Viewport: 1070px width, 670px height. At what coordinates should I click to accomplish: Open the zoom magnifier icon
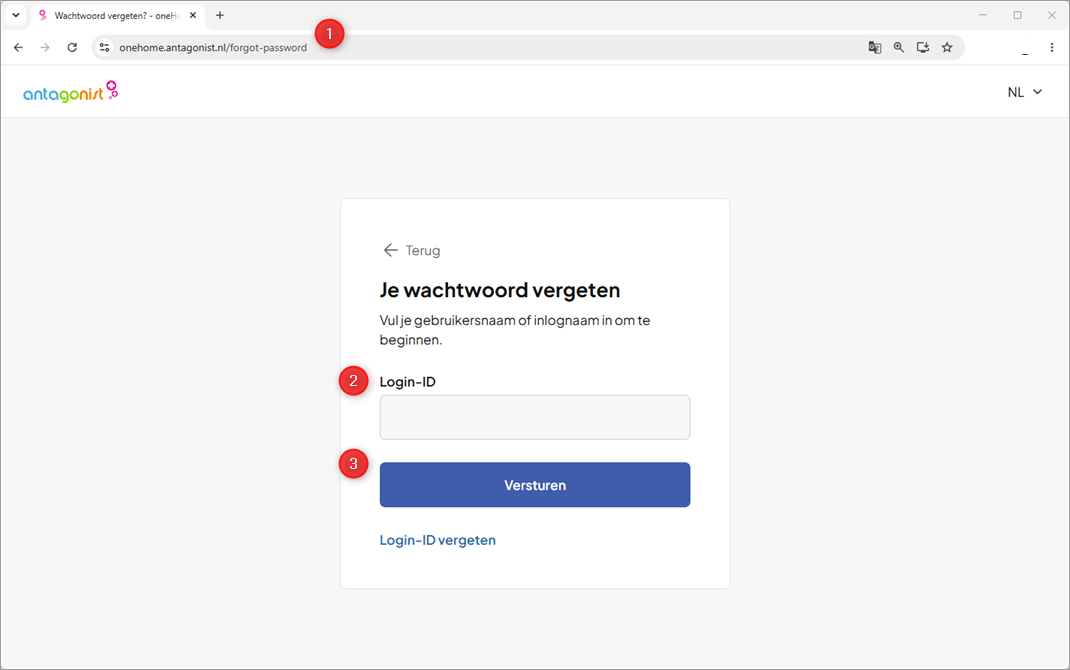coord(899,48)
